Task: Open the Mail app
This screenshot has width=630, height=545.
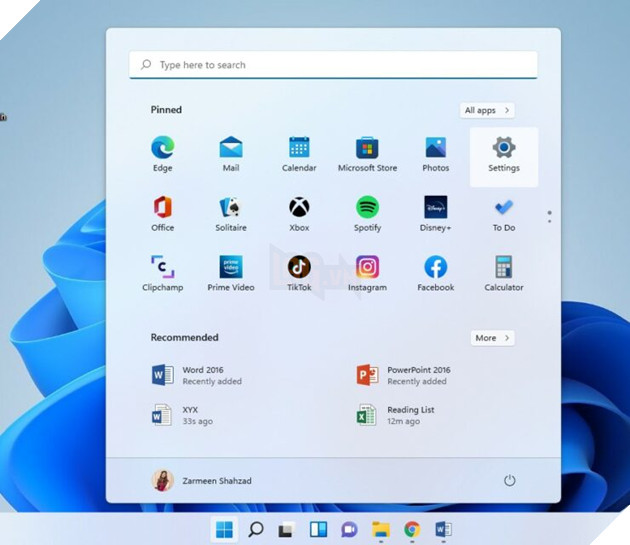Action: 231,154
